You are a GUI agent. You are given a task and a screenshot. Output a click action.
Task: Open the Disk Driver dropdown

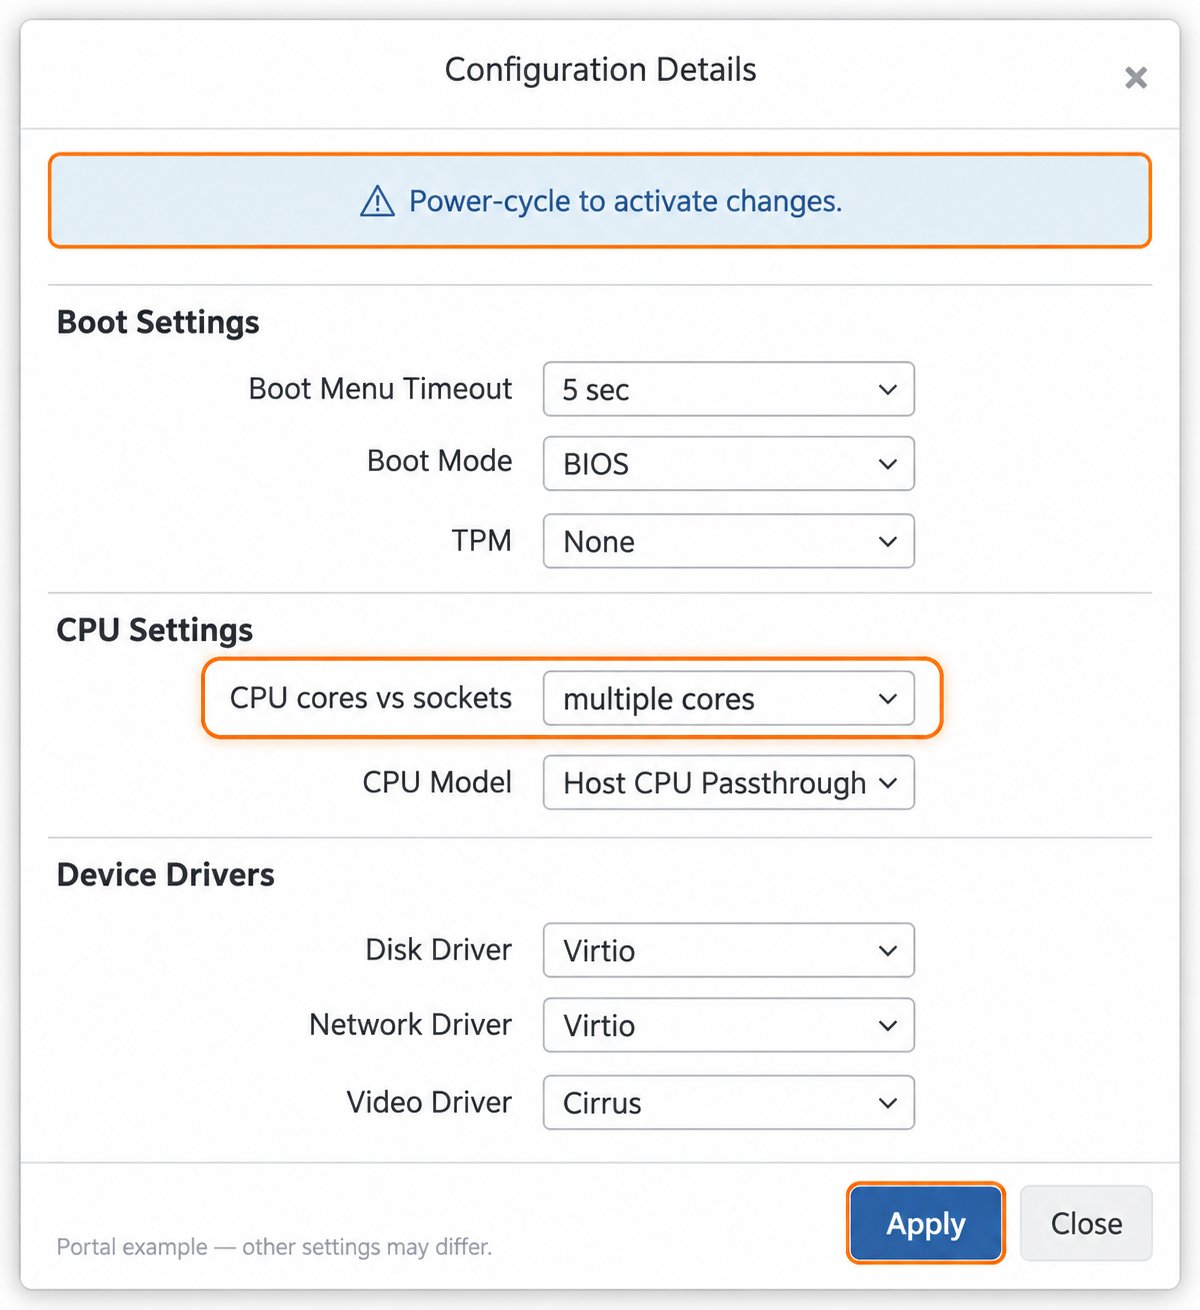point(728,950)
